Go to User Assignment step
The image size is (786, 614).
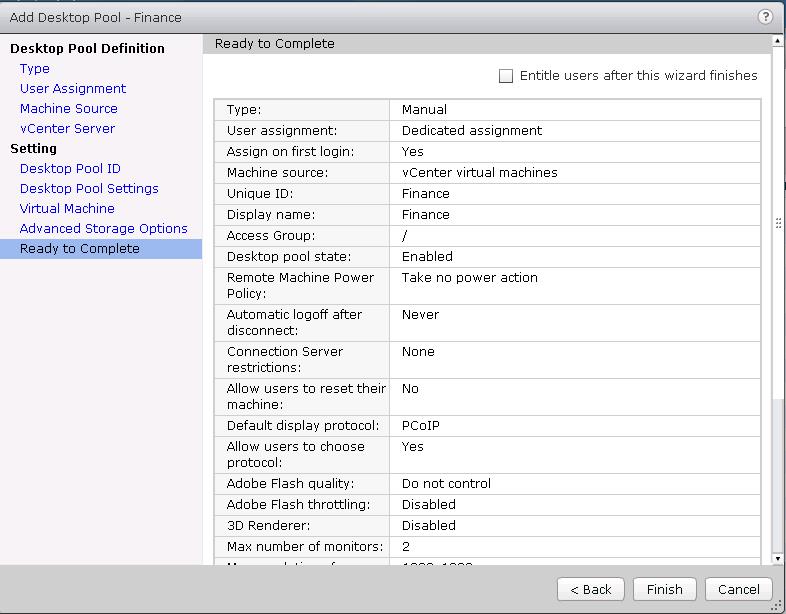click(x=73, y=89)
